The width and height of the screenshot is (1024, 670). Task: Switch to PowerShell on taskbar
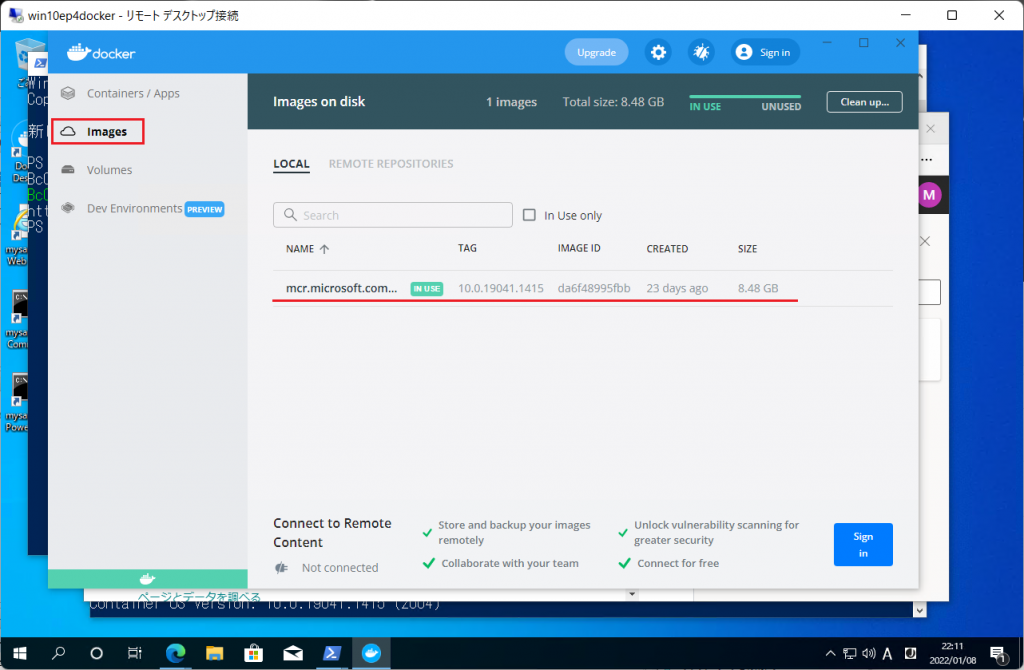[x=332, y=653]
